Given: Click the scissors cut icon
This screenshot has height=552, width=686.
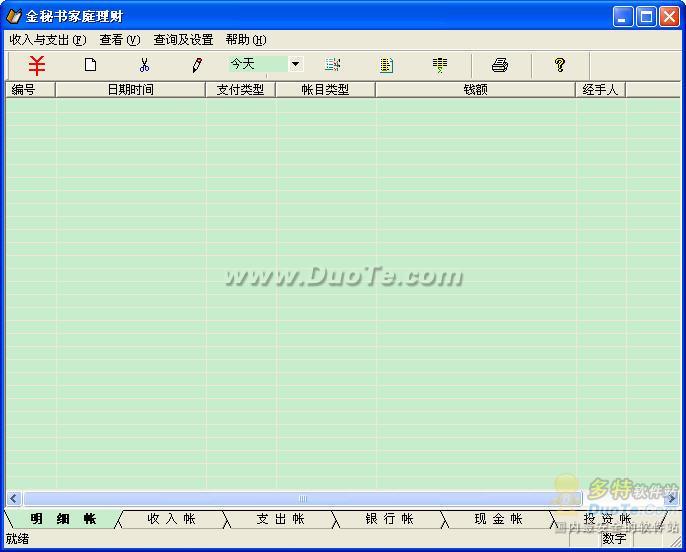Looking at the screenshot, I should click(x=144, y=65).
